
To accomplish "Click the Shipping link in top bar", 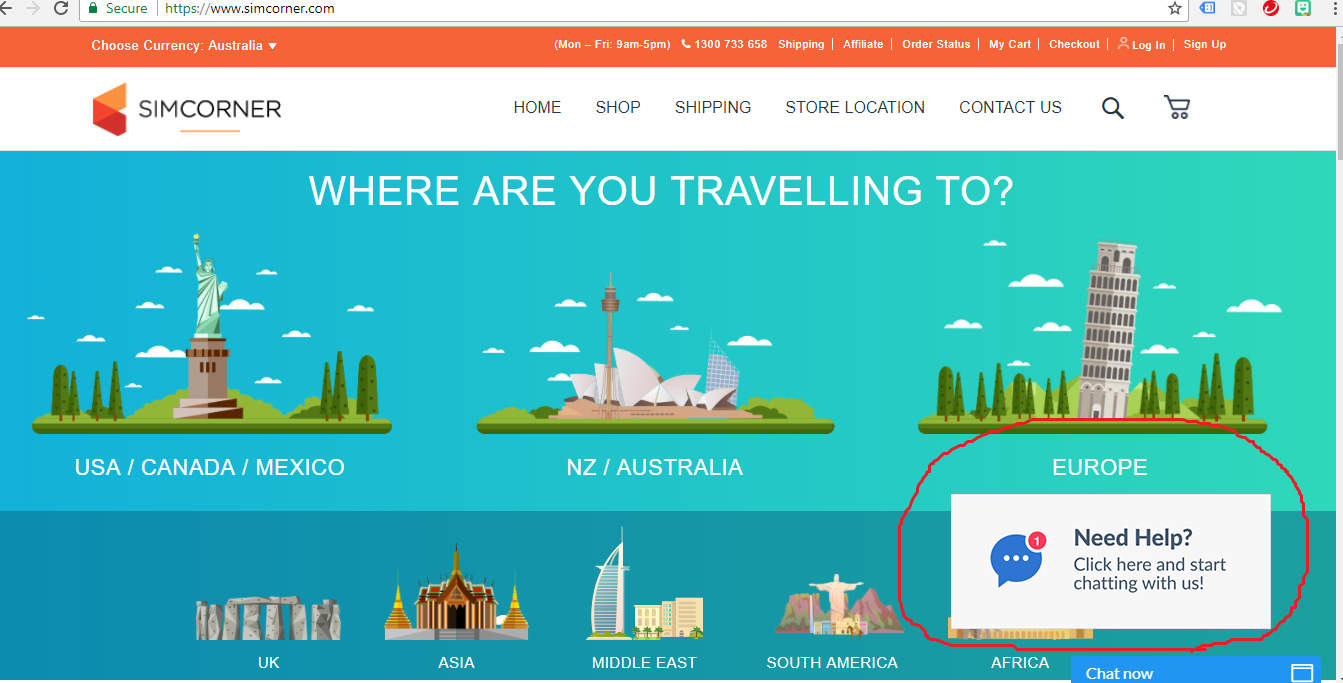I will [801, 44].
